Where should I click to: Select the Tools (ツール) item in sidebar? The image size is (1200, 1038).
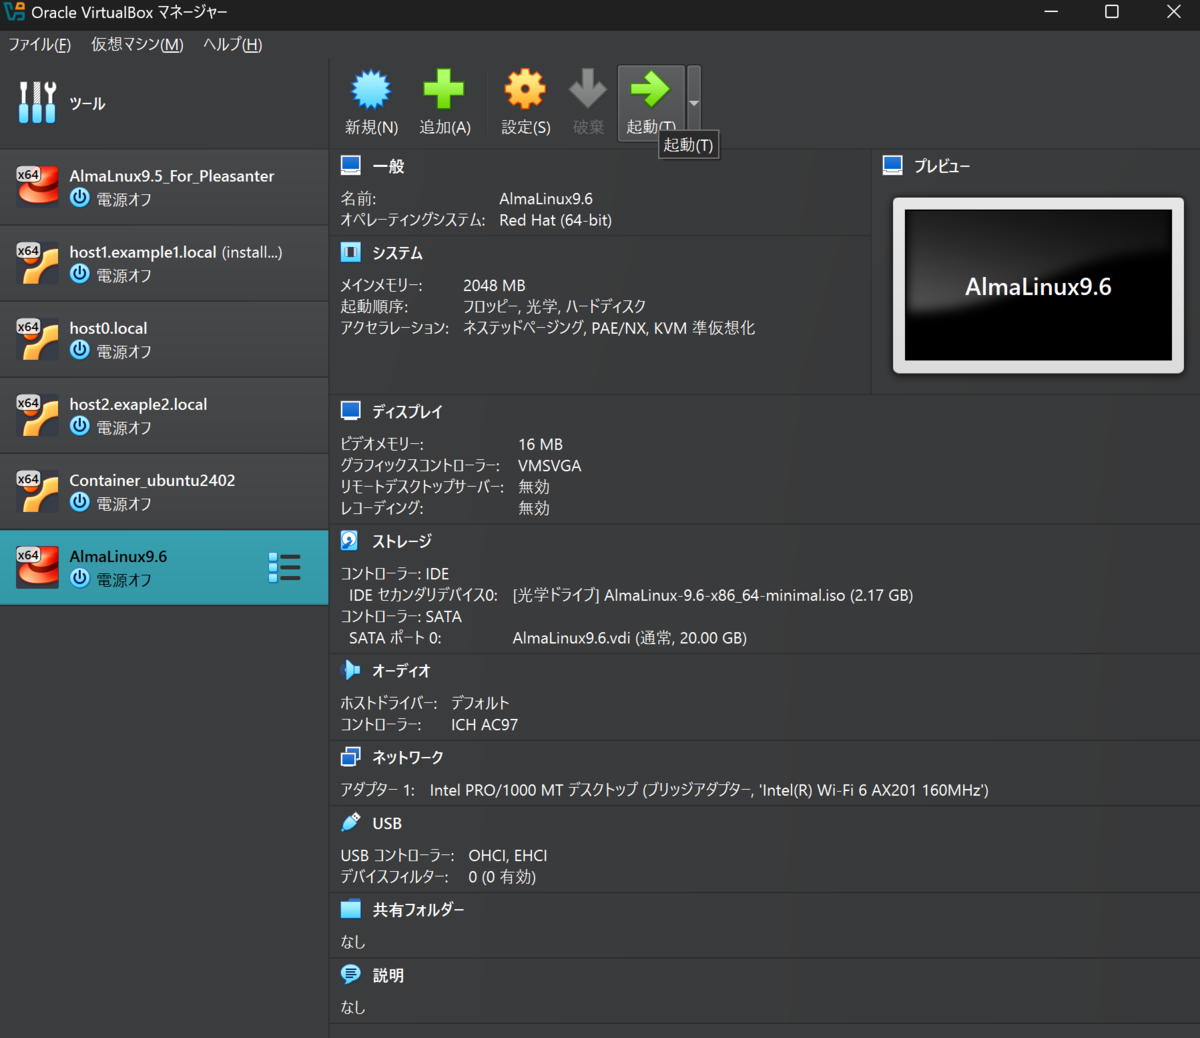pyautogui.click(x=164, y=103)
